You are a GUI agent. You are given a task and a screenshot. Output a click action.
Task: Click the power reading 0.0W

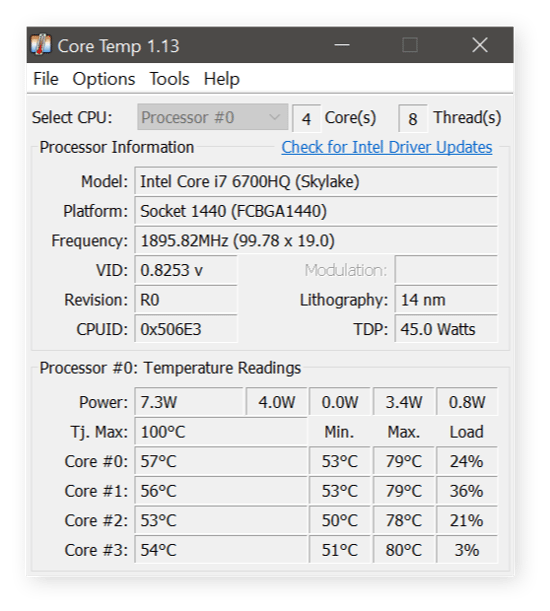(340, 402)
